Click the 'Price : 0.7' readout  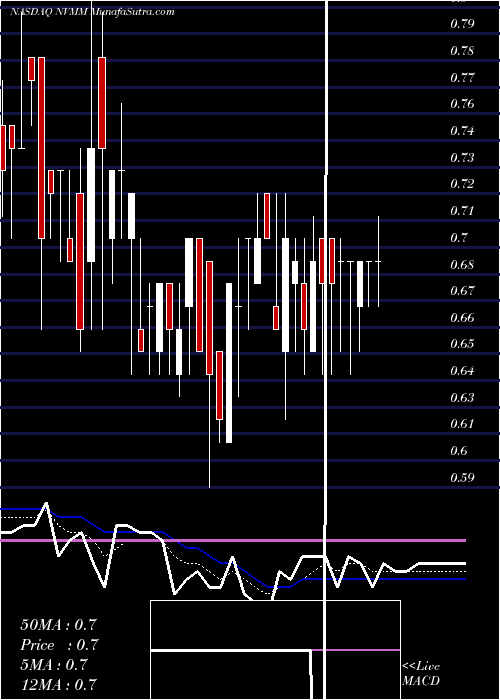pos(59,645)
